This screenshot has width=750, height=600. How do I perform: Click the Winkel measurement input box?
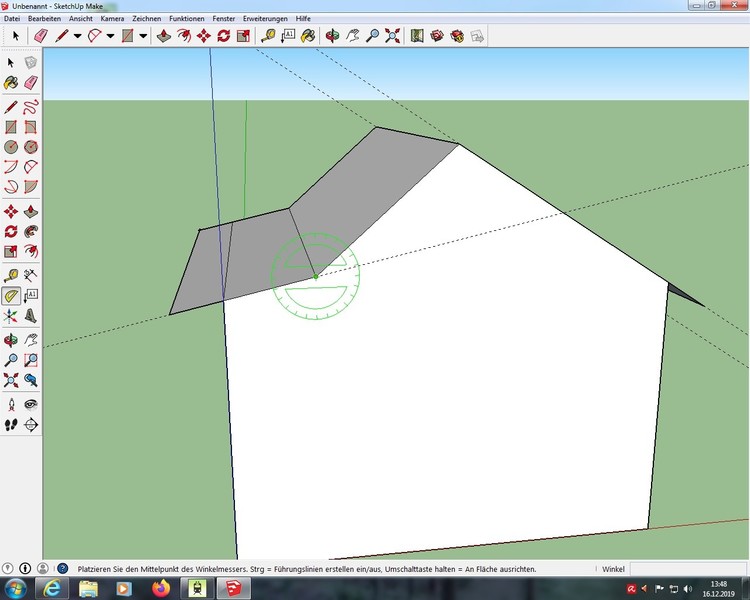tap(687, 569)
